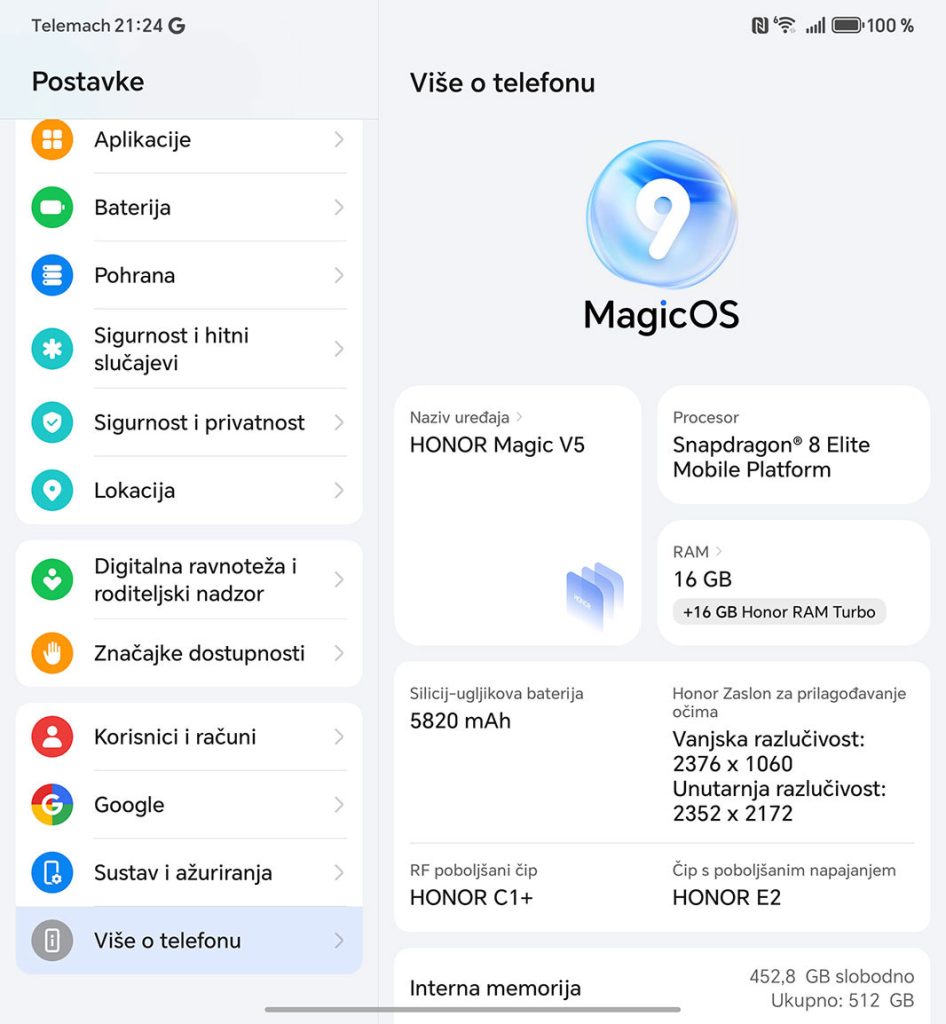Image resolution: width=946 pixels, height=1024 pixels.
Task: Tap the orange Aplikacije grid icon
Action: 52,139
